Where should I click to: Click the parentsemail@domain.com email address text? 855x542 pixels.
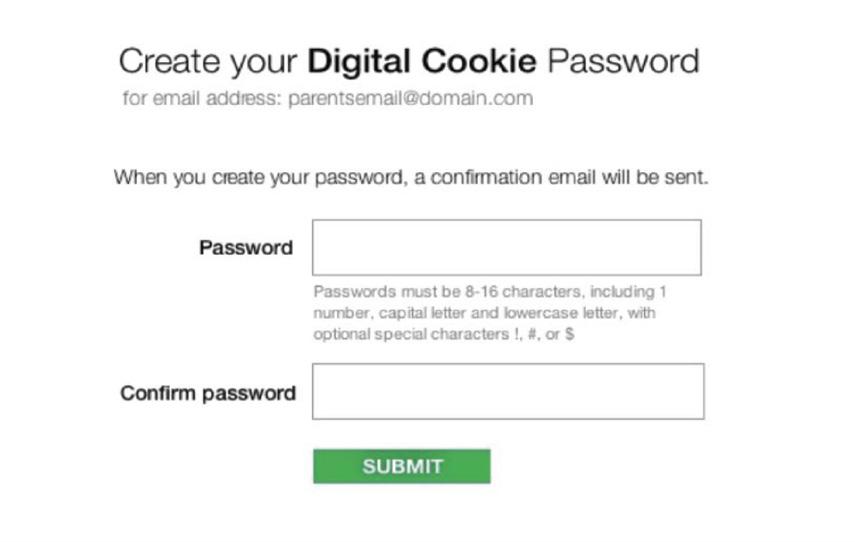pyautogui.click(x=410, y=98)
